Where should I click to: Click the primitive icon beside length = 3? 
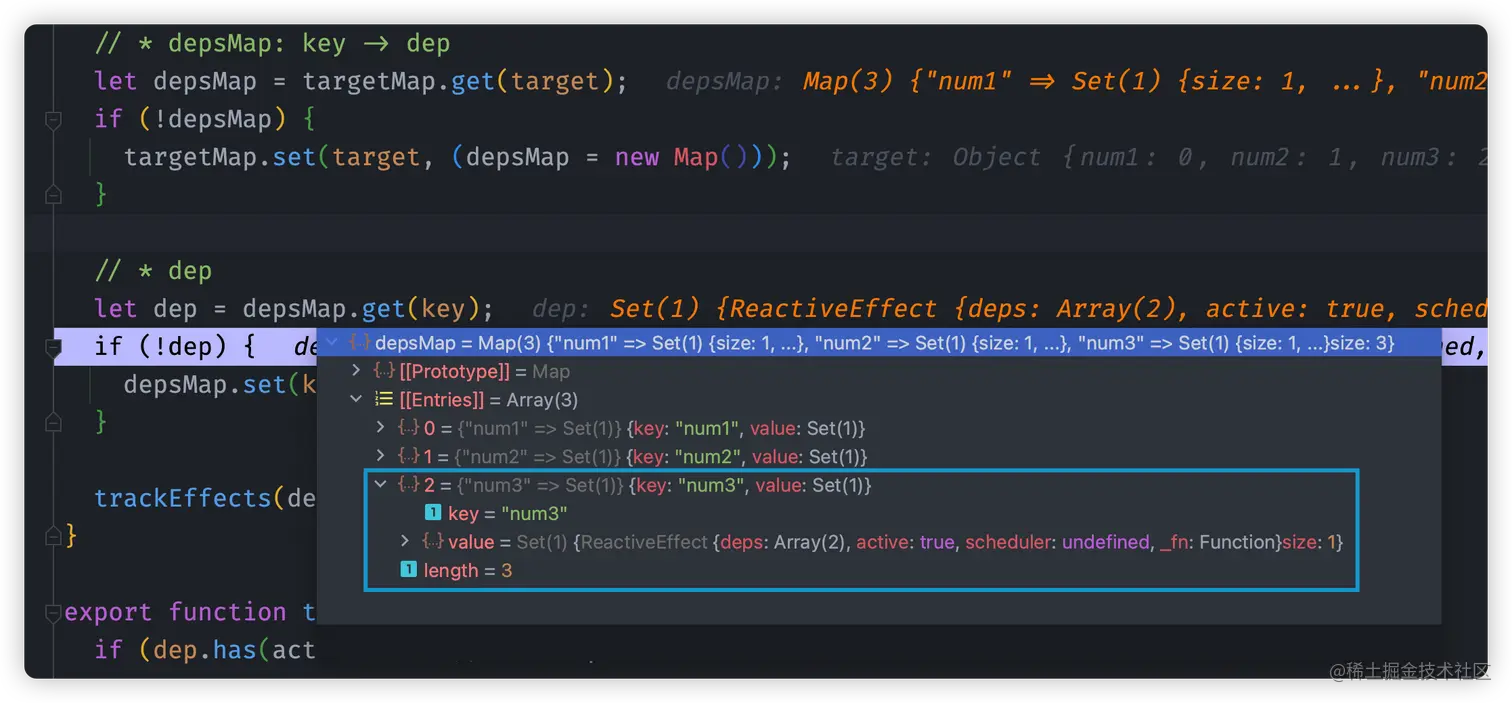pyautogui.click(x=408, y=570)
